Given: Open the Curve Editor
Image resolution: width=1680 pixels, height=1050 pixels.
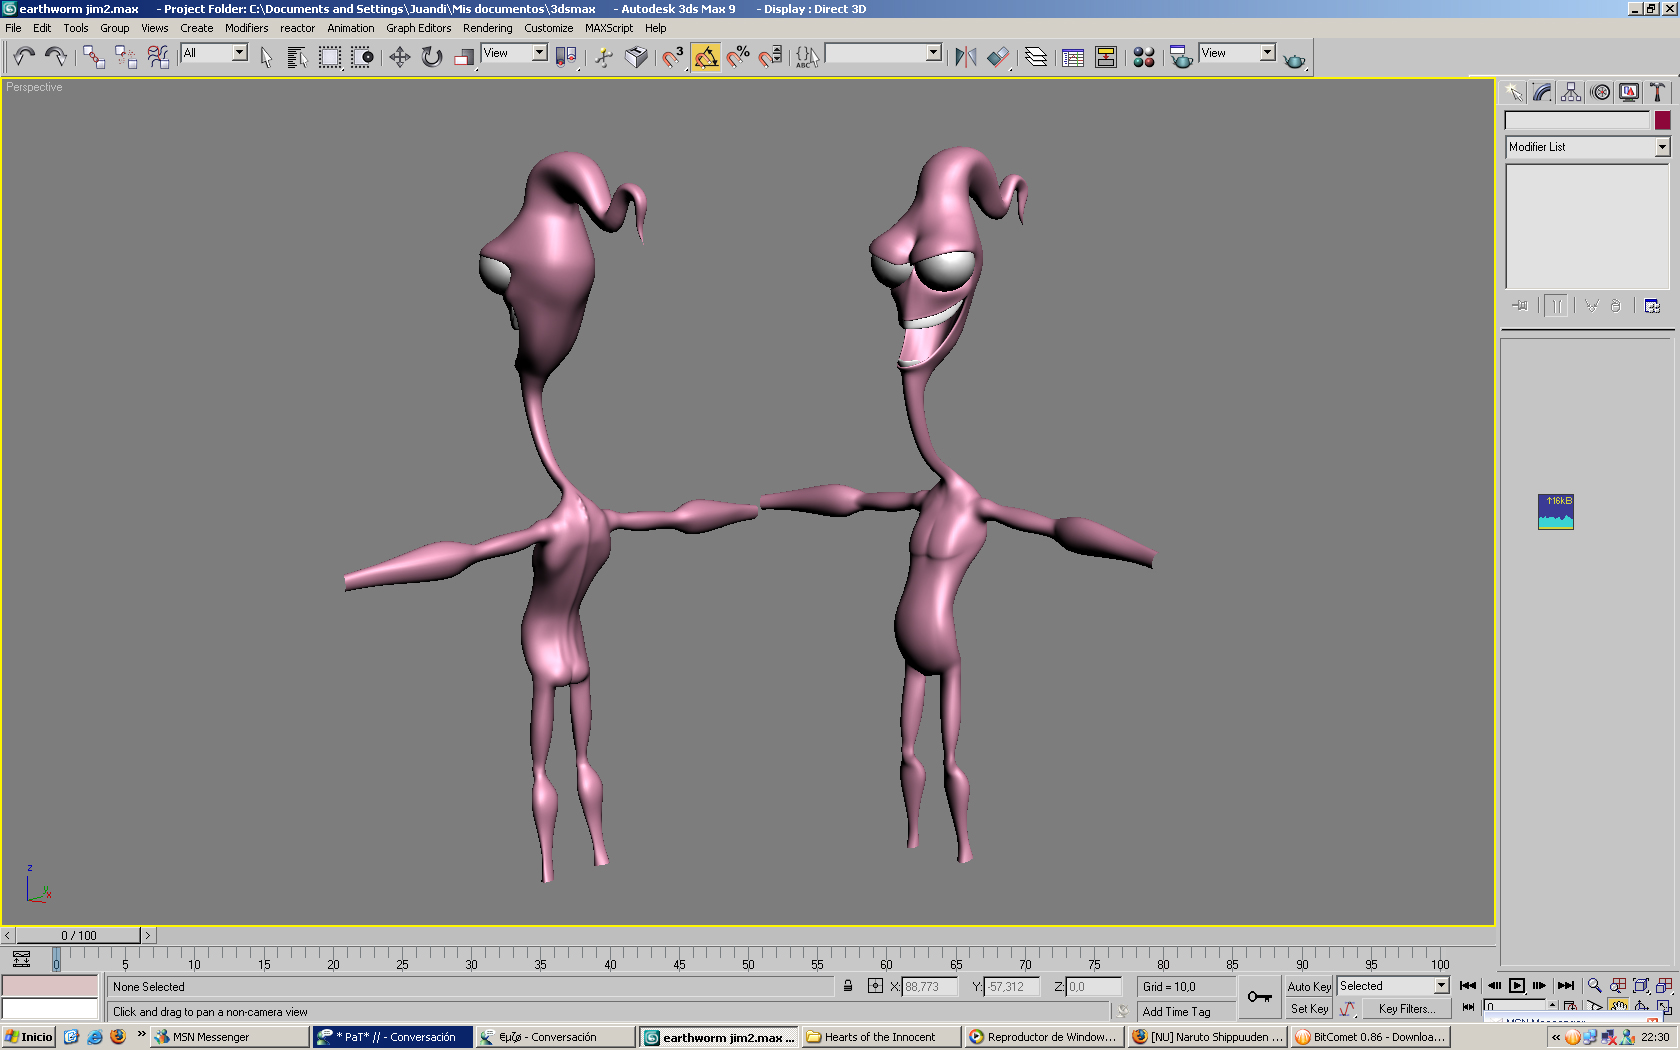Looking at the screenshot, I should pos(1073,57).
